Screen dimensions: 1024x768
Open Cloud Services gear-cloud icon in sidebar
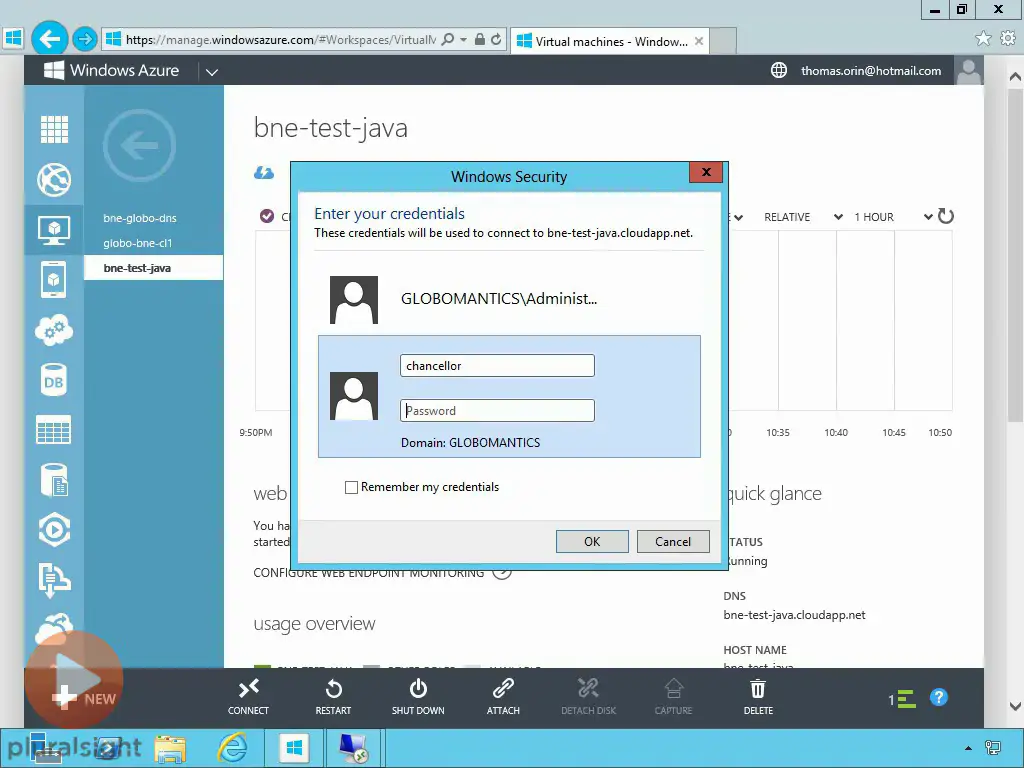(54, 330)
